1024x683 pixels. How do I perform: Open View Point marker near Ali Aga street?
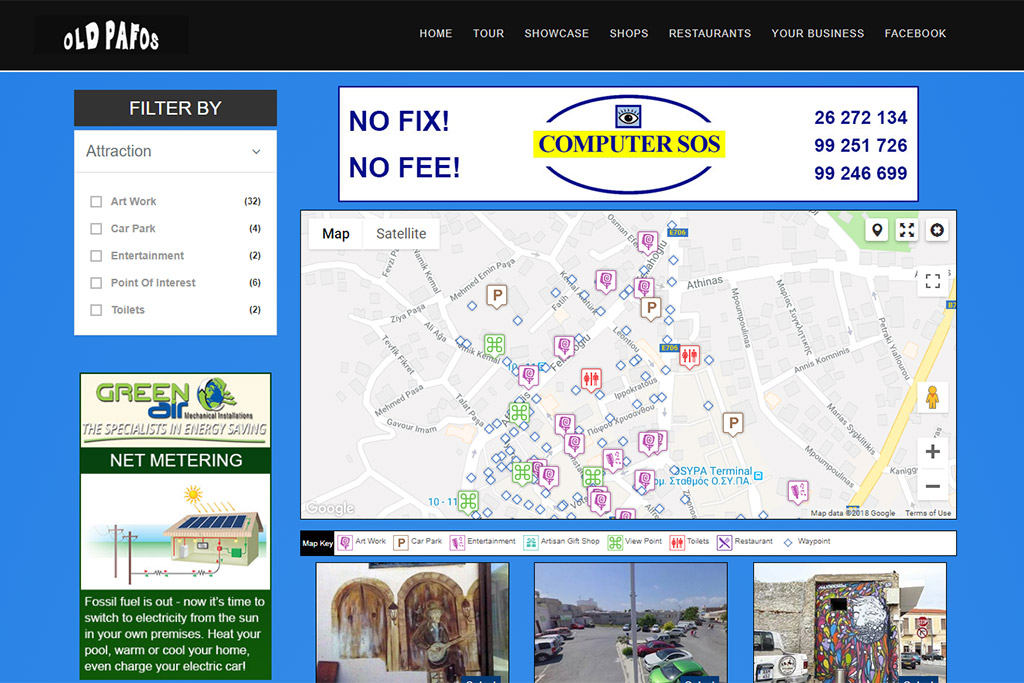point(494,345)
